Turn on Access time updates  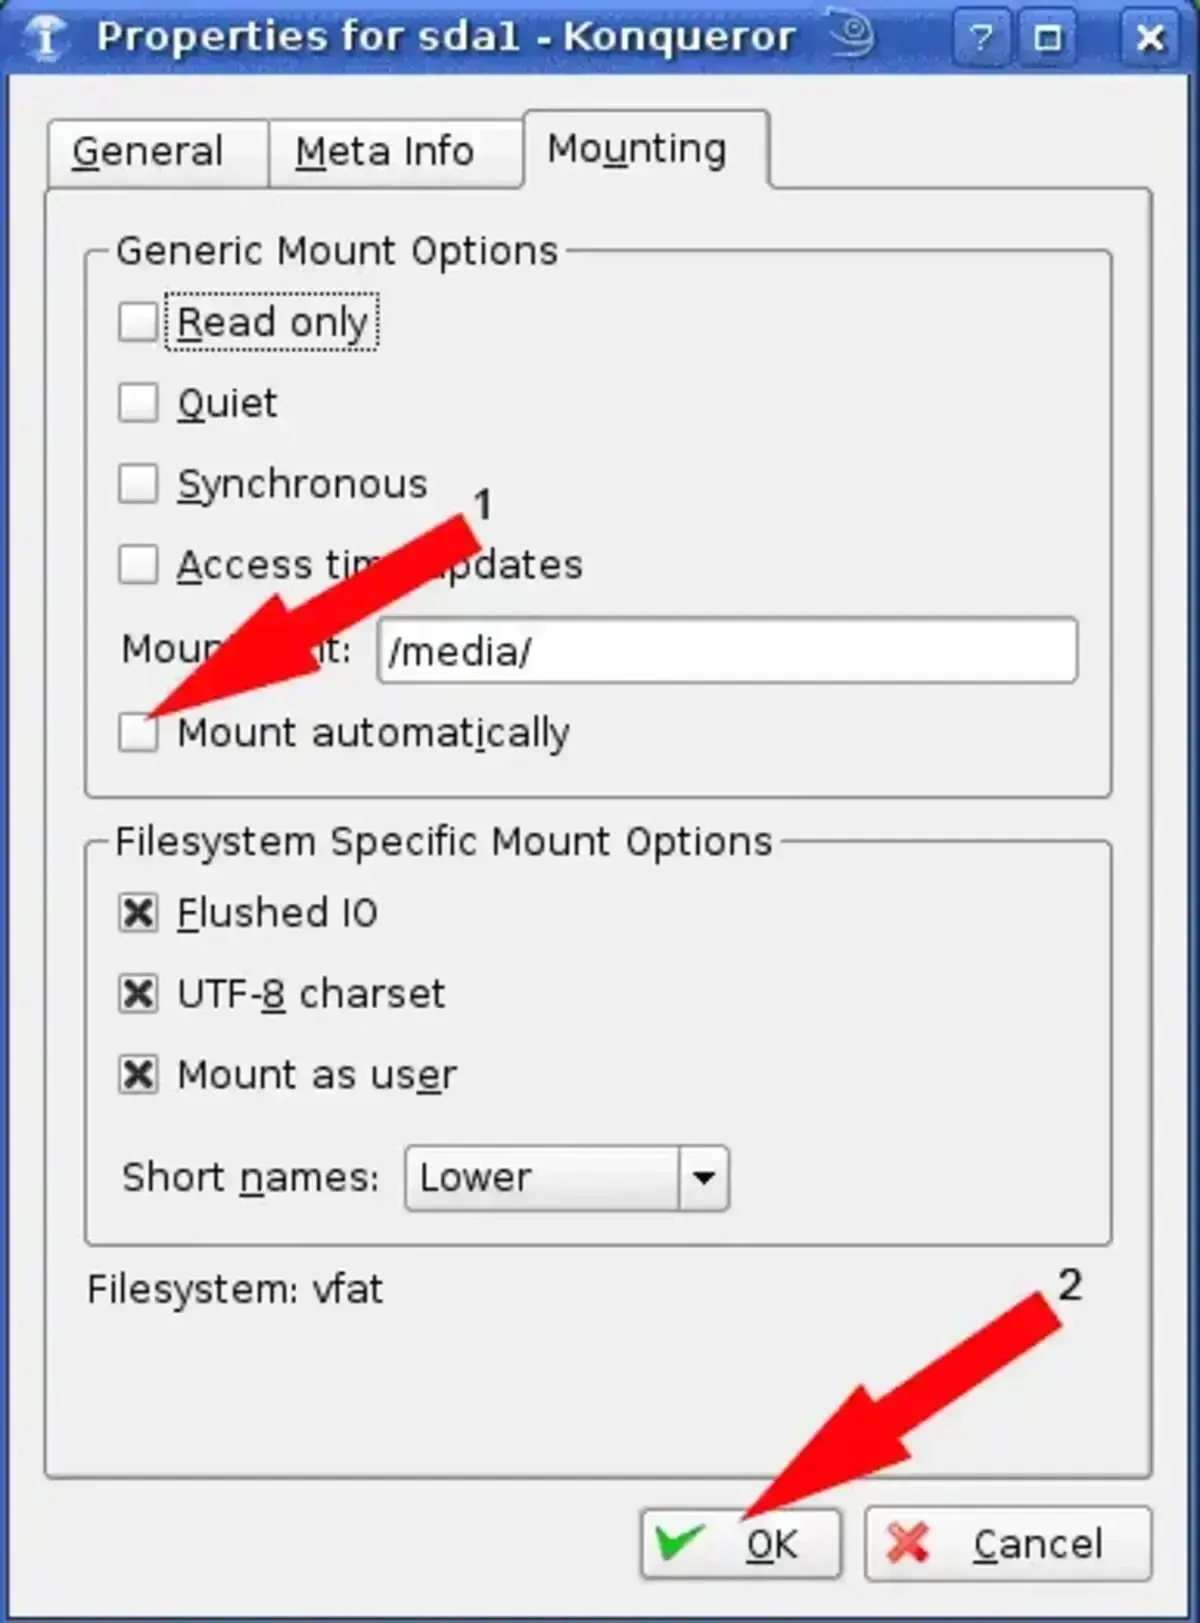(x=137, y=564)
